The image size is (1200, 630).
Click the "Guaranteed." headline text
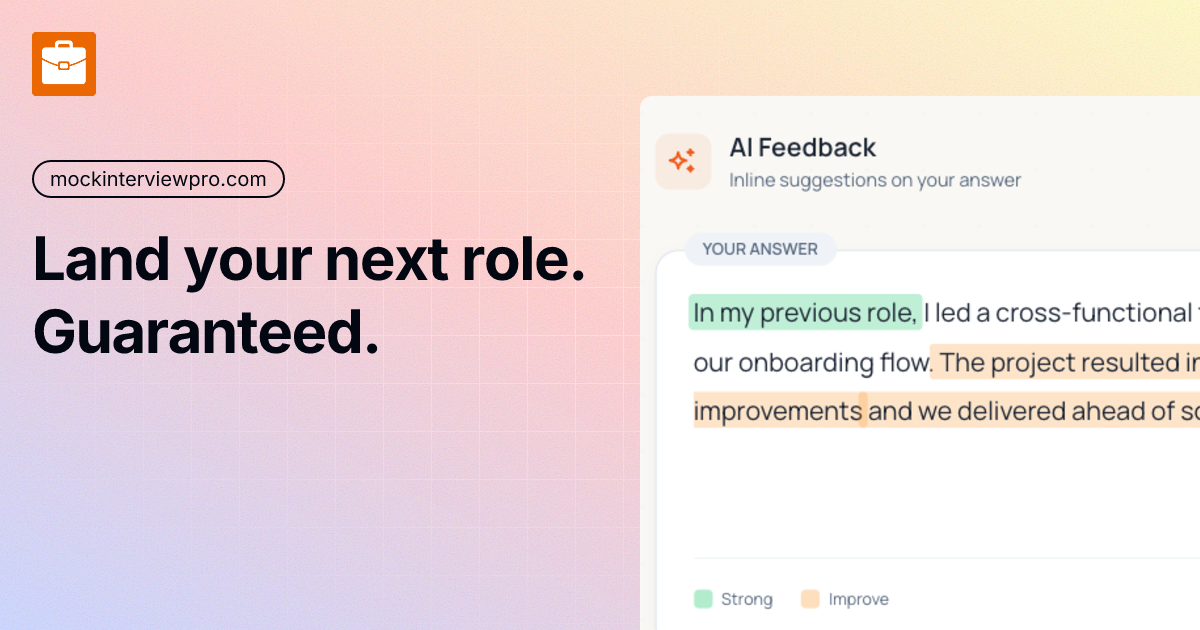coord(206,334)
